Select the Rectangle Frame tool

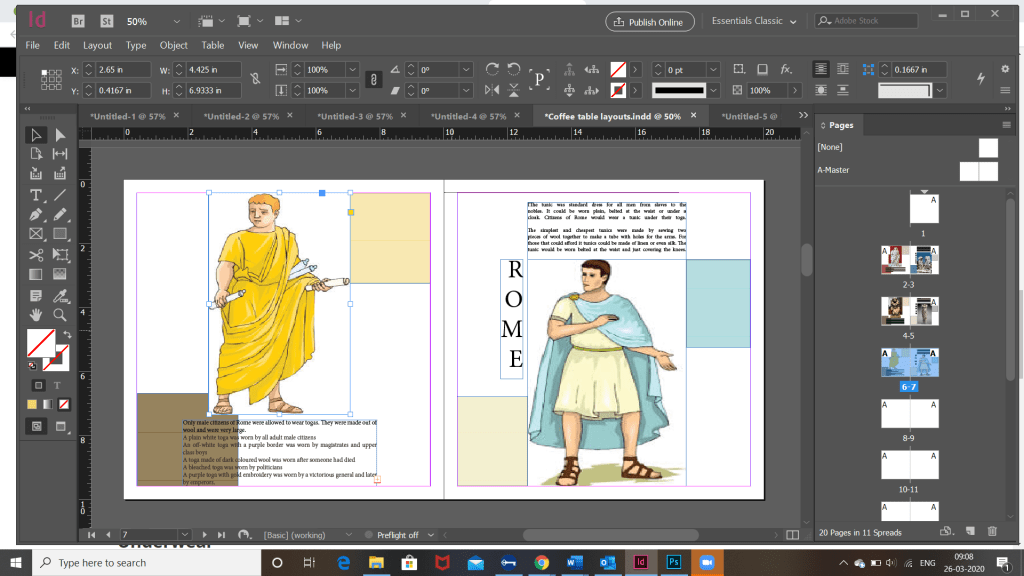tap(36, 234)
